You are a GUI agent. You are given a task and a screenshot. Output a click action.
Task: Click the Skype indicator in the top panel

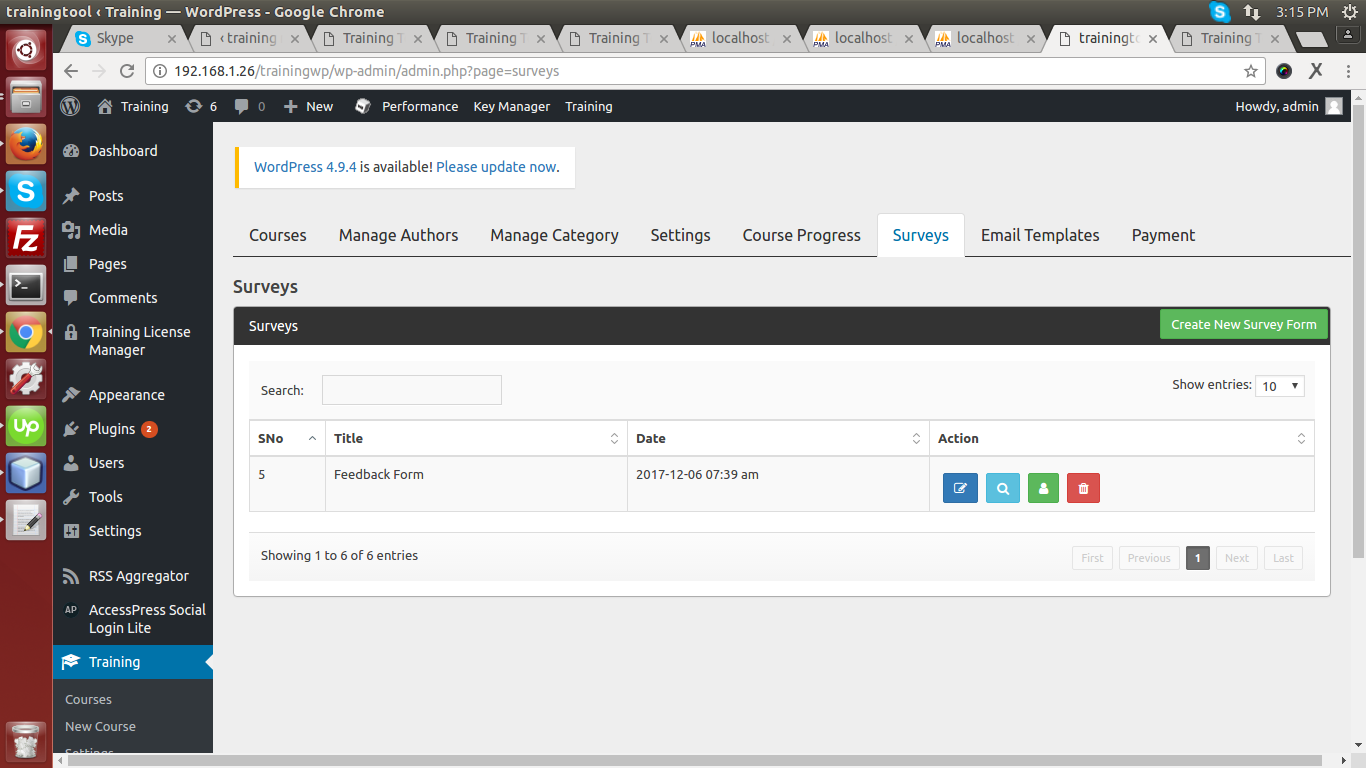[1220, 12]
